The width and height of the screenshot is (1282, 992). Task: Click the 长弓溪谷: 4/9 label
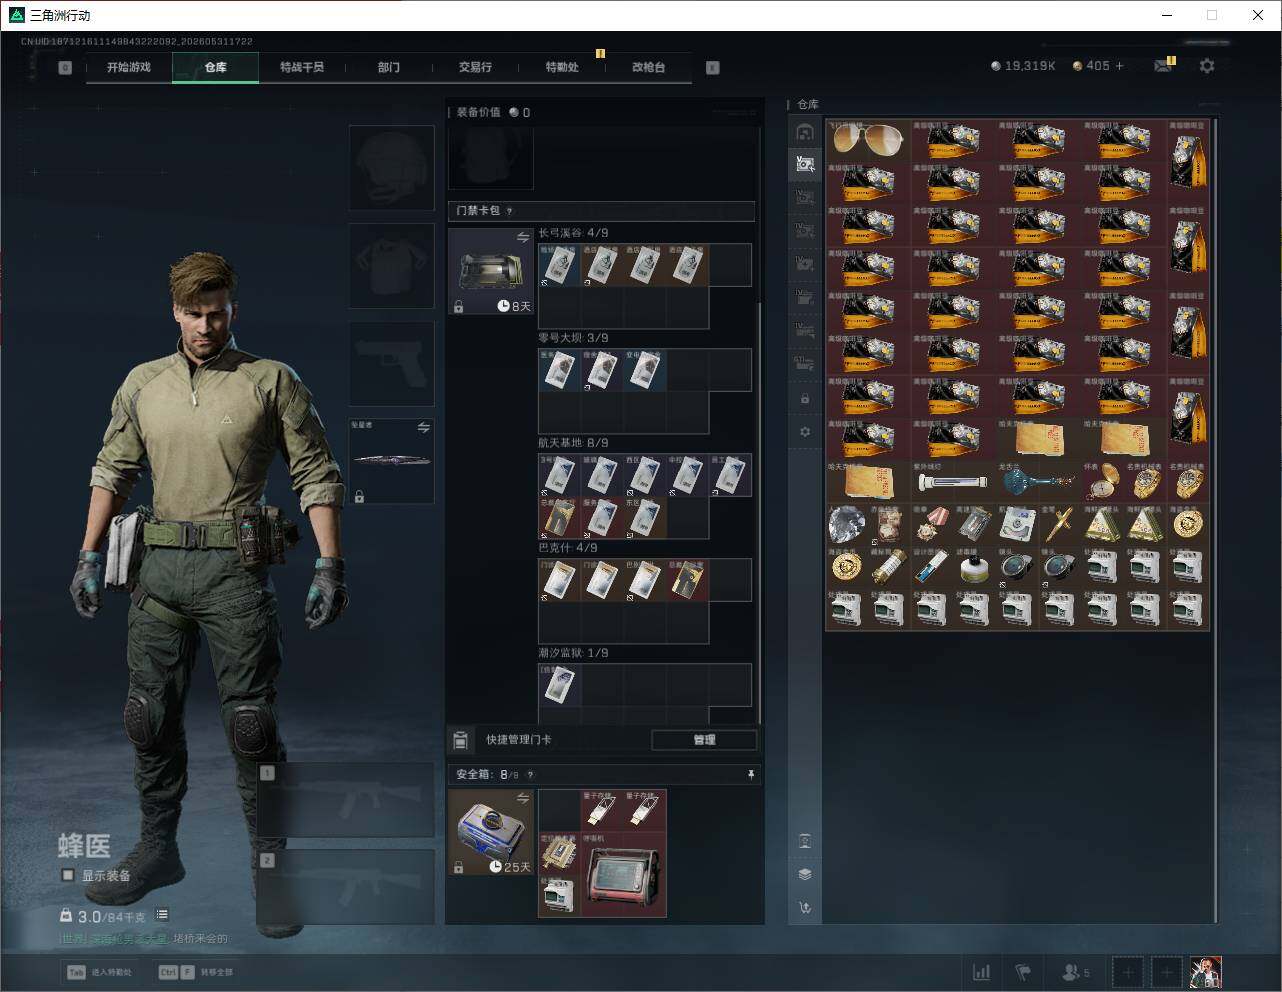click(x=573, y=233)
